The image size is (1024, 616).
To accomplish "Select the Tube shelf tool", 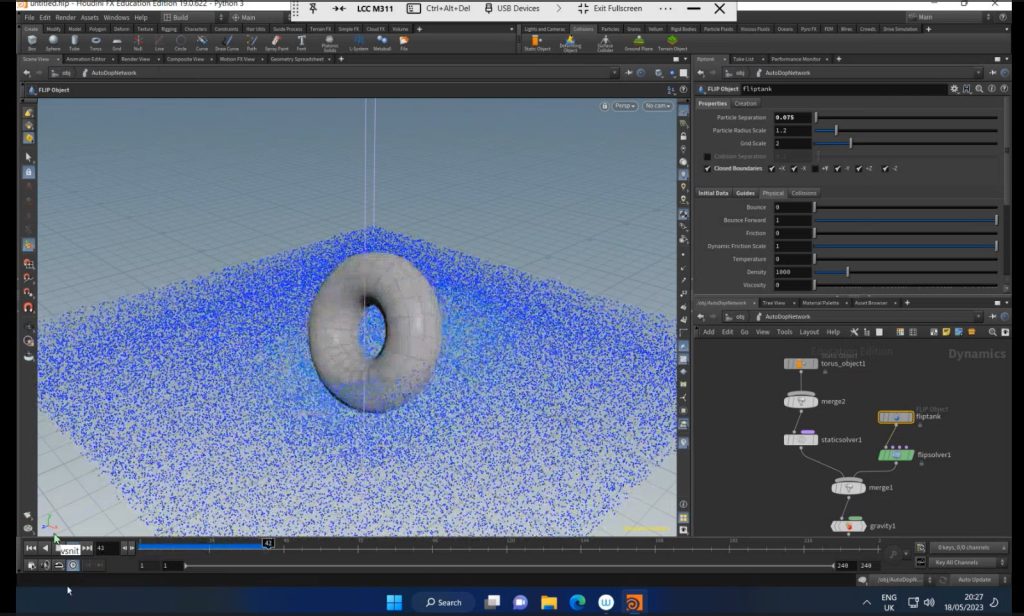I will coord(74,43).
